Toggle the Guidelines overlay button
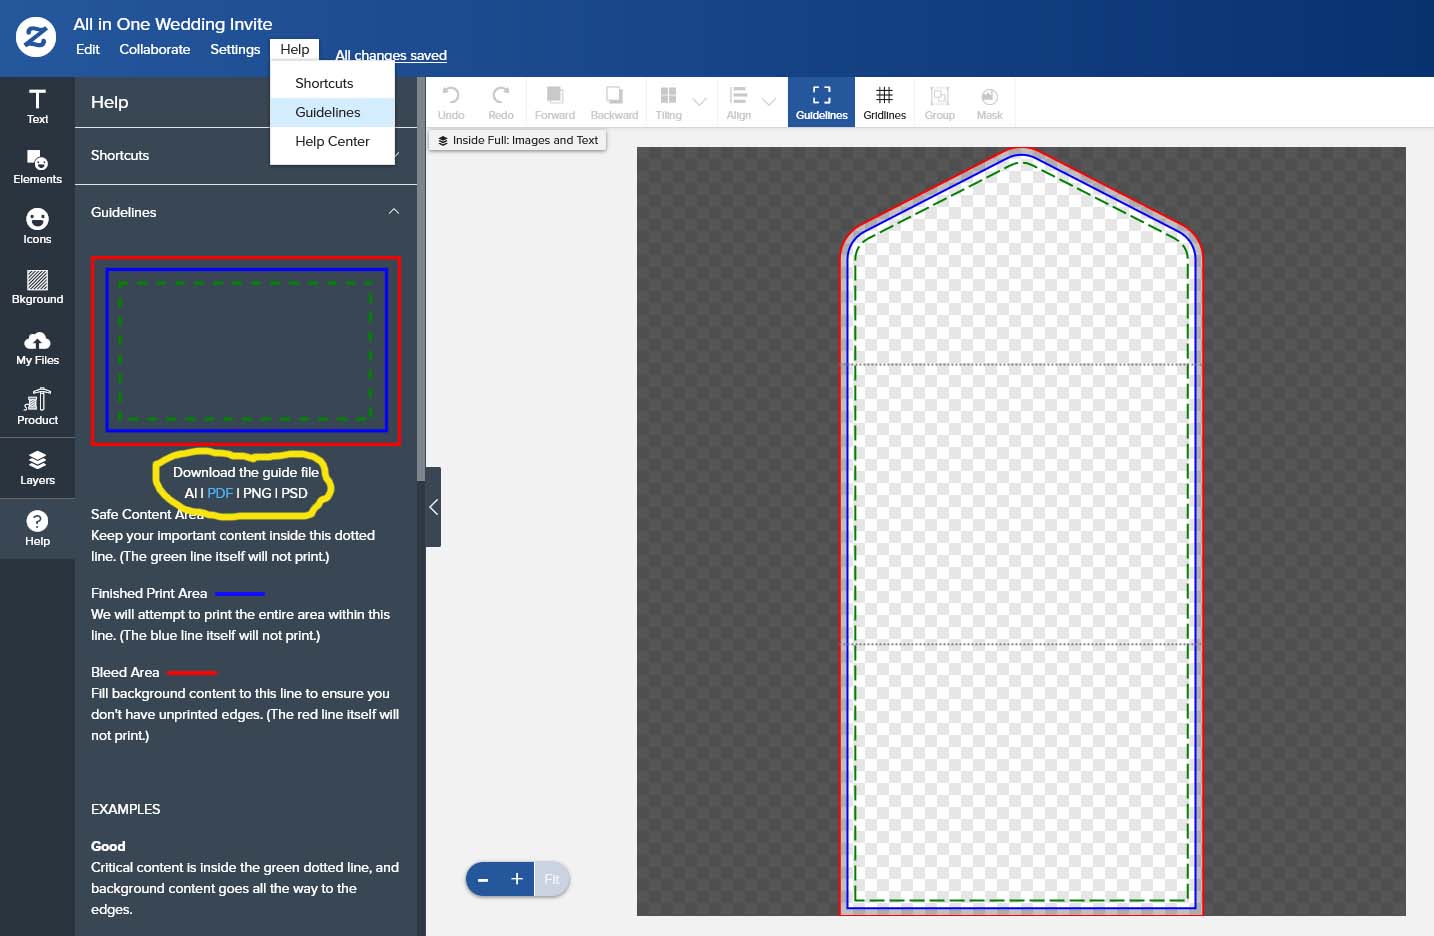 tap(821, 102)
